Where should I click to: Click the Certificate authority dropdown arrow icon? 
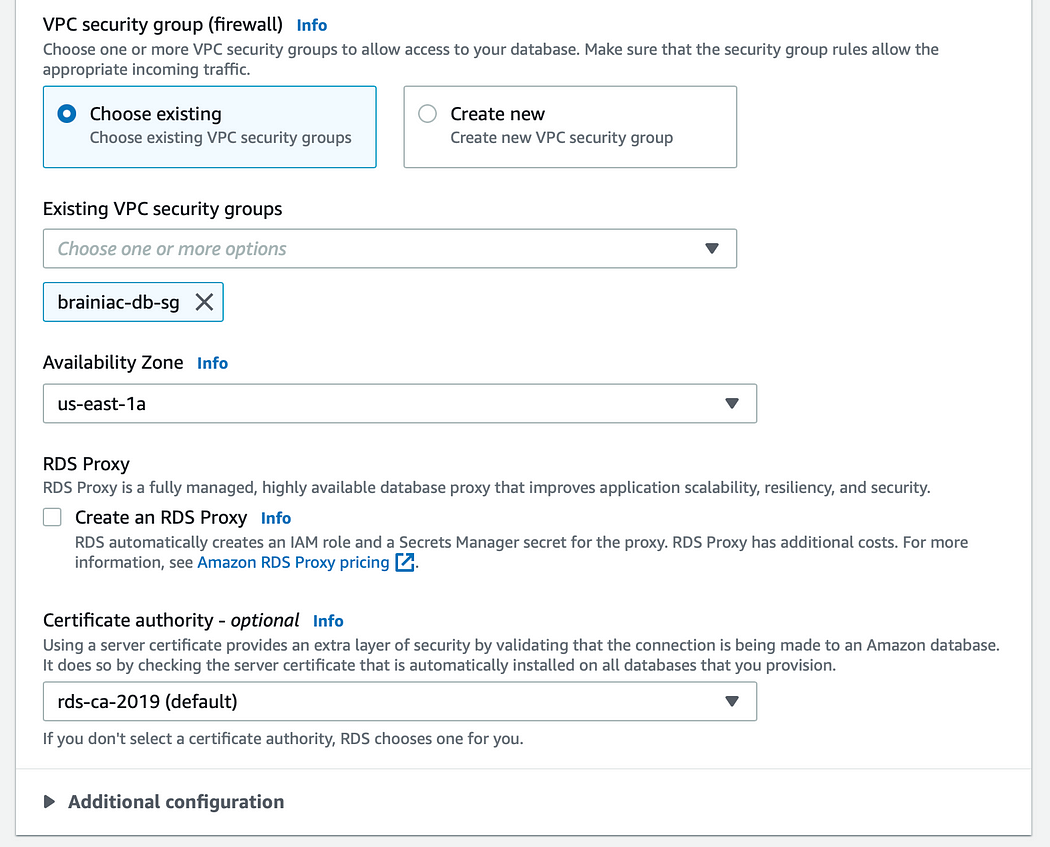pos(732,701)
